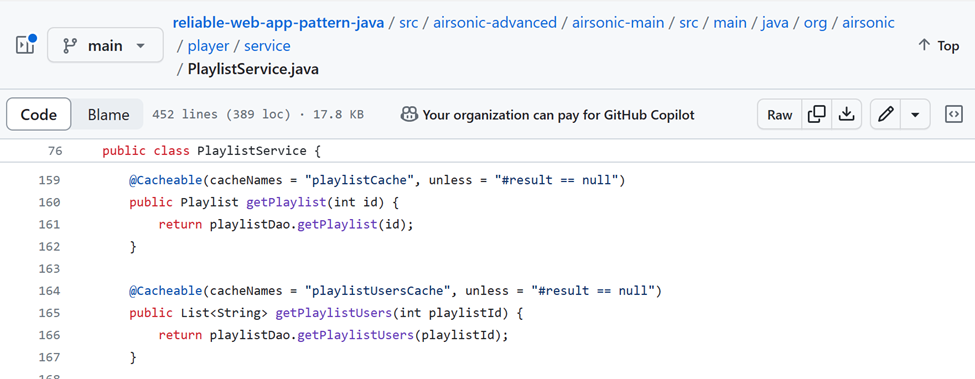
Task: Expand more edit options caret
Action: pyautogui.click(x=915, y=114)
